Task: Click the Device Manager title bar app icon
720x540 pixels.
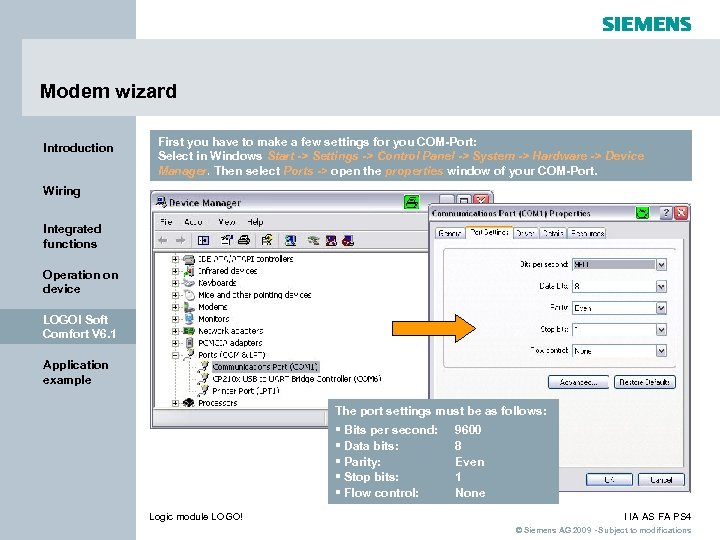Action: coord(161,202)
